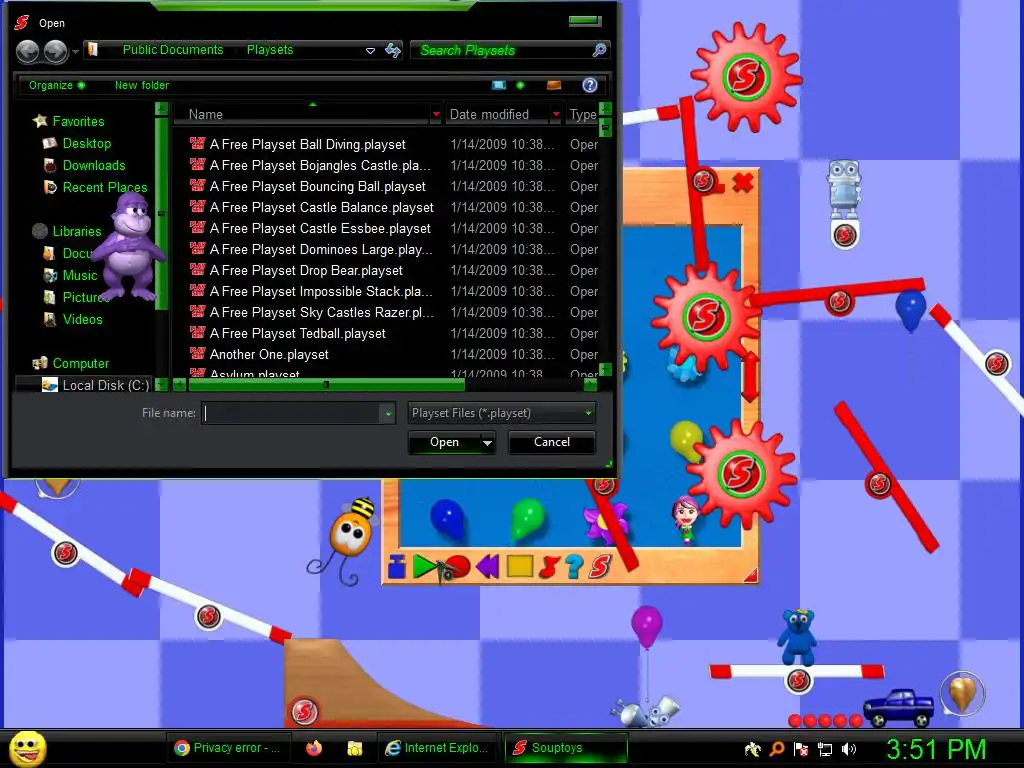
Task: Open the view options dropdown dot
Action: click(x=520, y=85)
